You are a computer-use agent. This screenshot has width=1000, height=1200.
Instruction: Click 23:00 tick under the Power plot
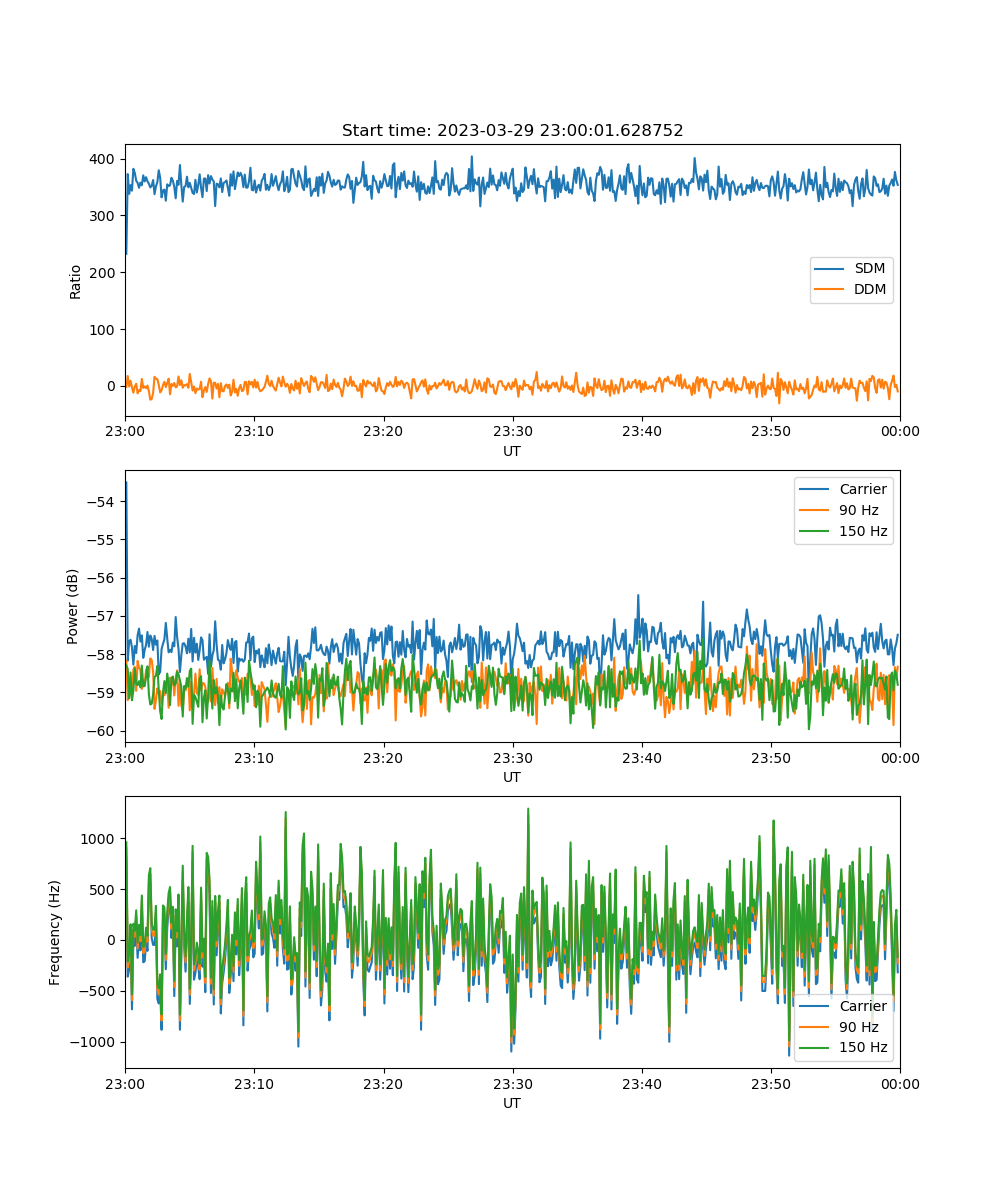tap(125, 758)
